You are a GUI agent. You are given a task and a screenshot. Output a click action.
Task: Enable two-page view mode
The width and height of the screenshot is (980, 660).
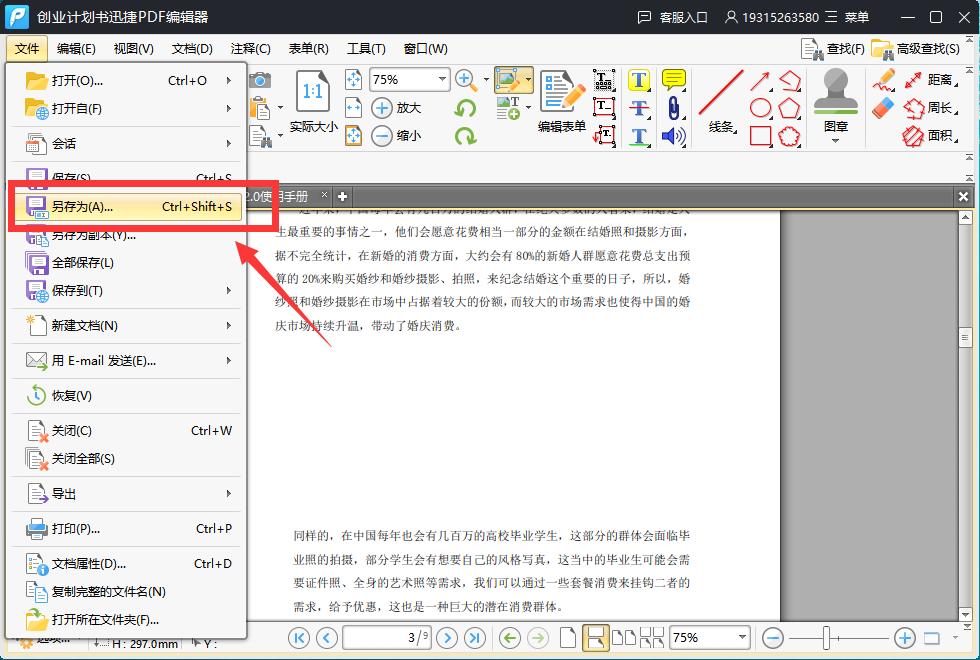point(625,638)
